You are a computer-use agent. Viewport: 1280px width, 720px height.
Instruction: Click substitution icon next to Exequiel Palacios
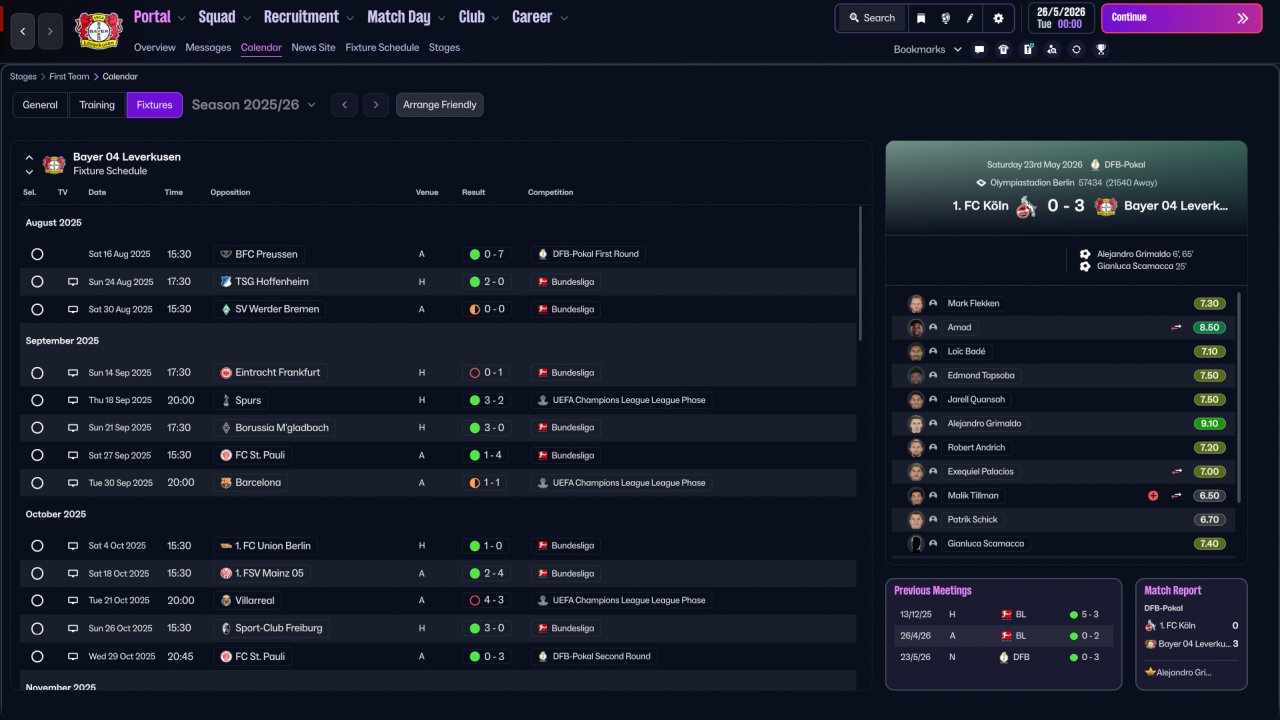pyautogui.click(x=1177, y=471)
